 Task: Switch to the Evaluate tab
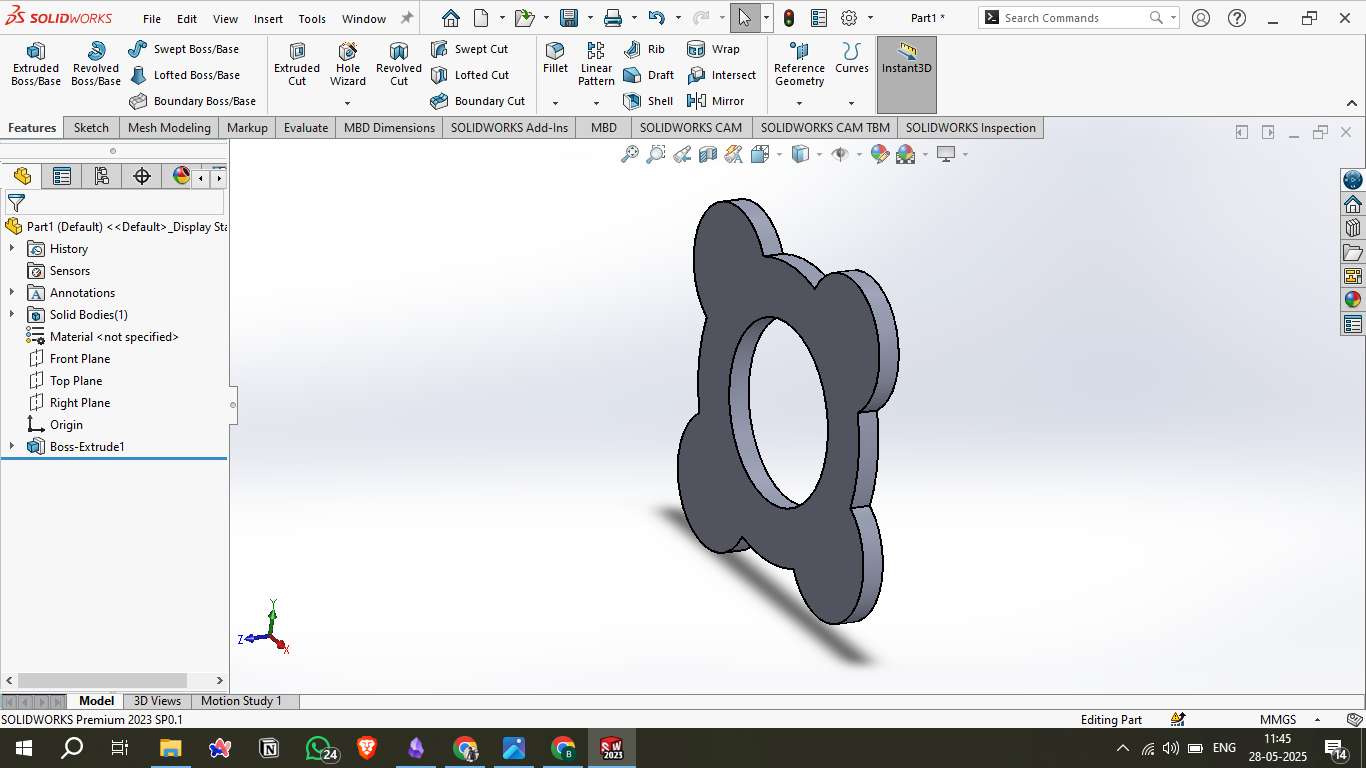click(306, 128)
